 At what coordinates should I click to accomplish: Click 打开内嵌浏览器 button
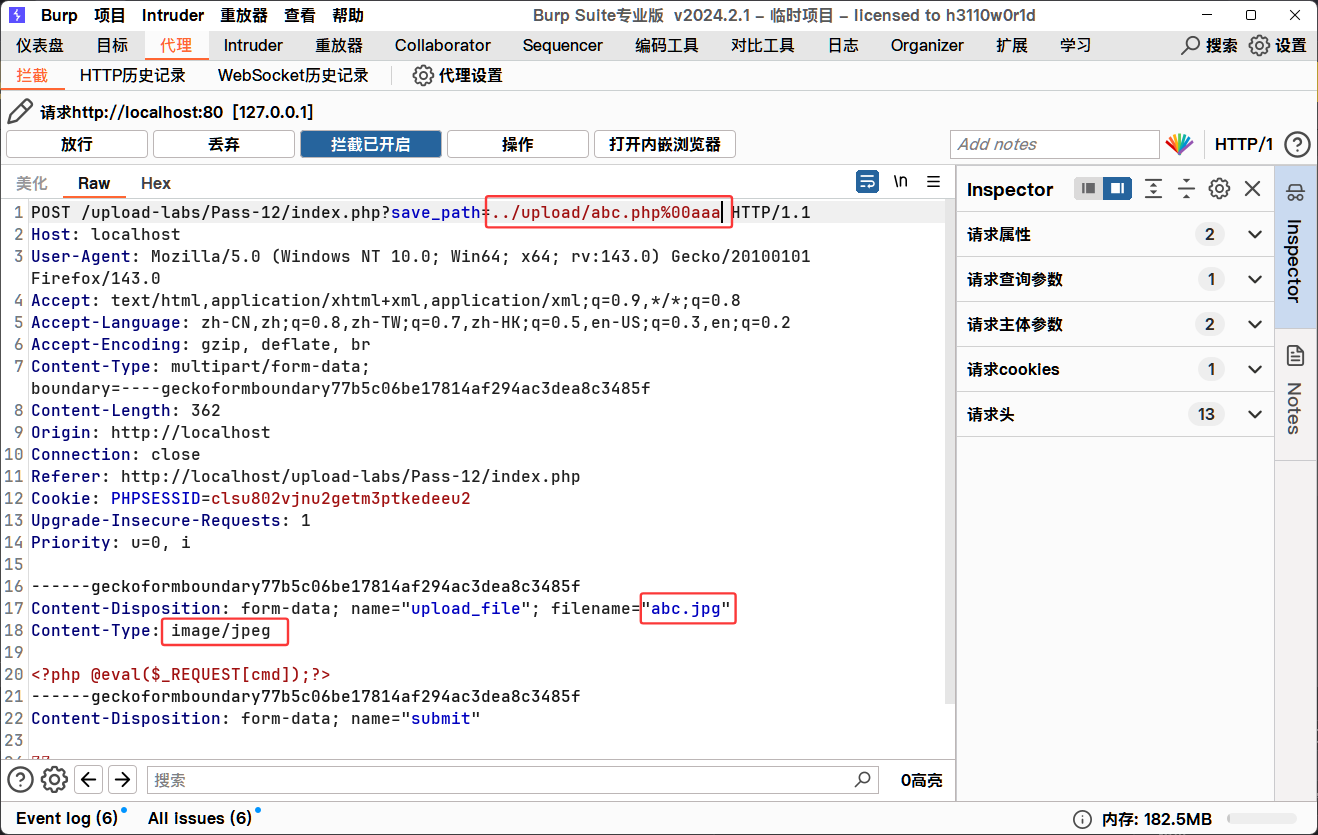pyautogui.click(x=665, y=144)
